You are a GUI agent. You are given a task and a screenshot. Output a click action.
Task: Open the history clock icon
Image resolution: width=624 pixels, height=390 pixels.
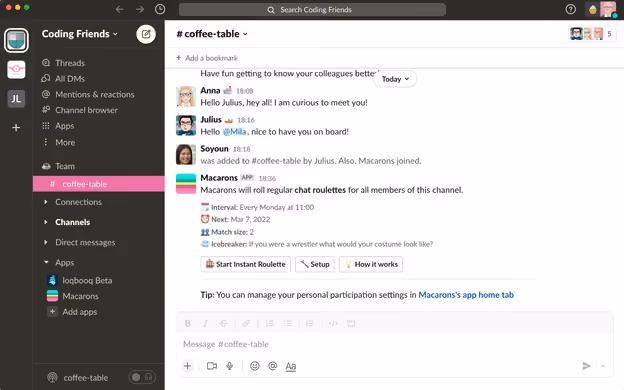tap(160, 9)
